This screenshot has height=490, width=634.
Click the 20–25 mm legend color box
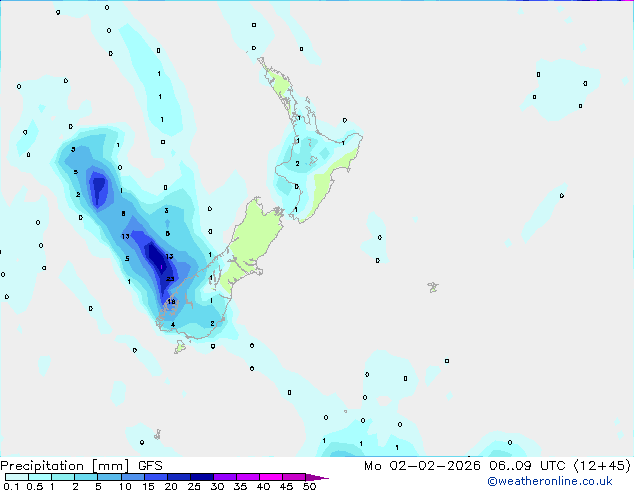(x=179, y=477)
